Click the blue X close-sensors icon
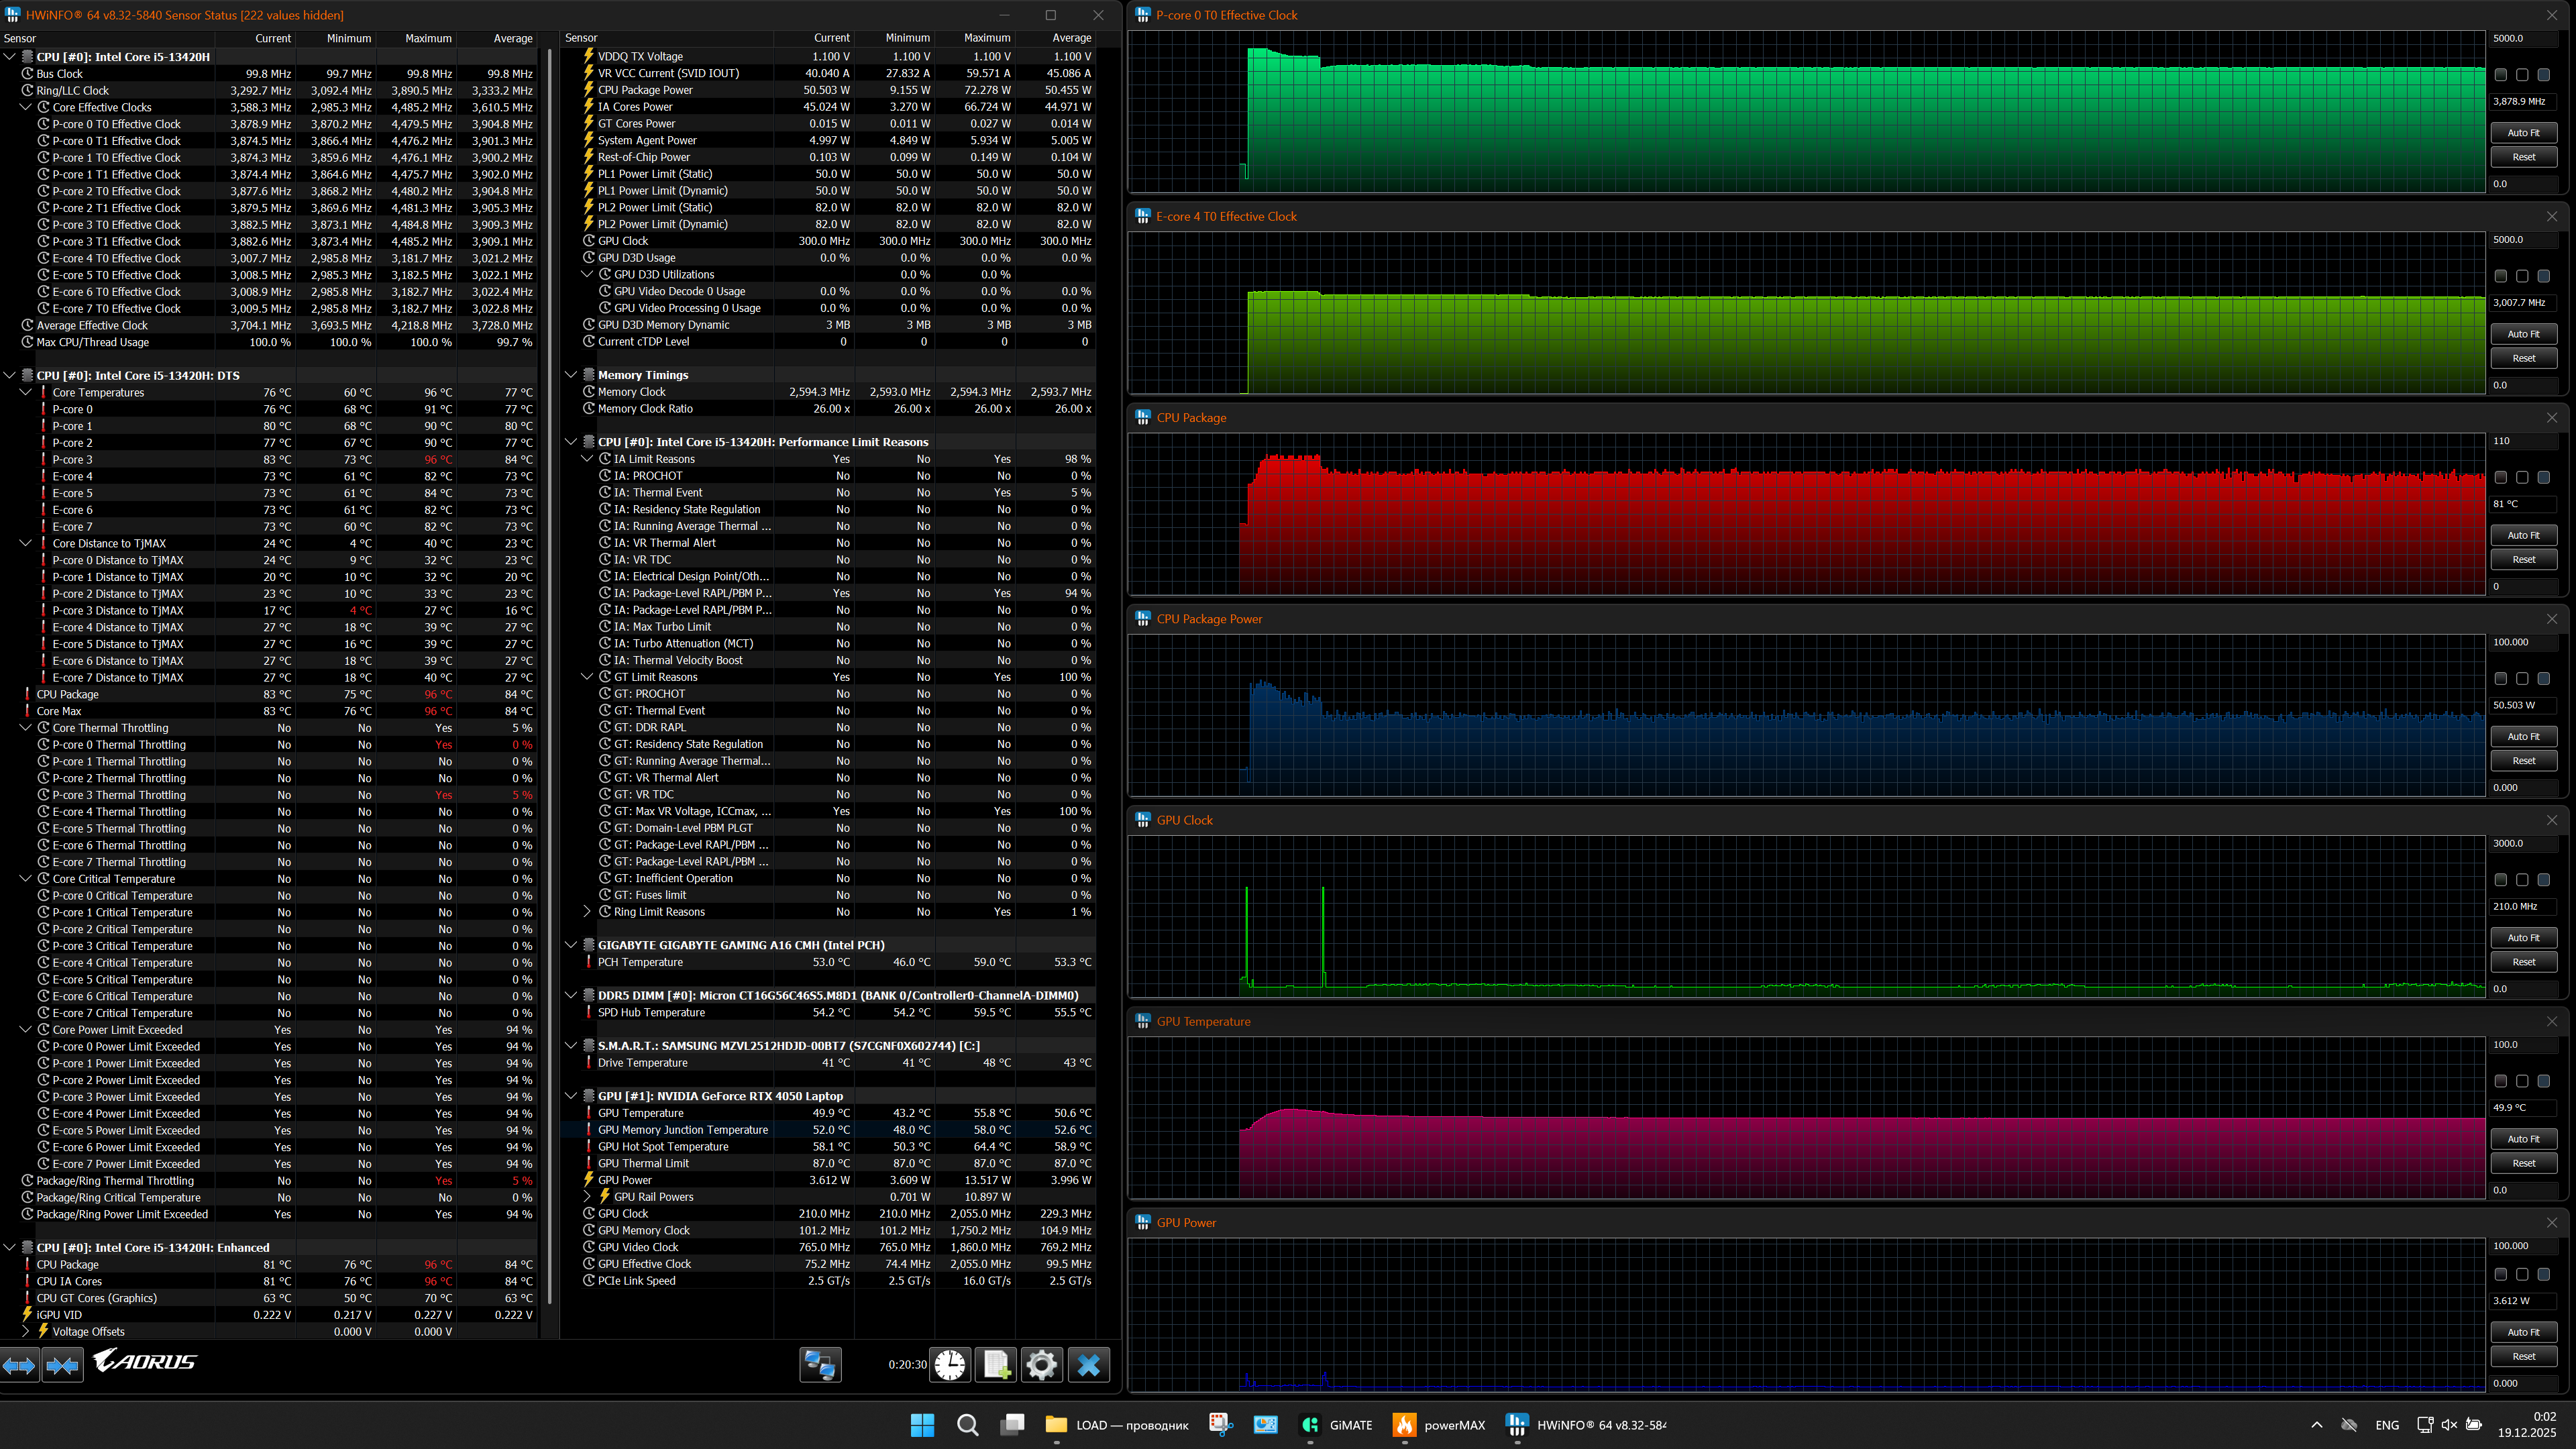 click(x=1088, y=1365)
